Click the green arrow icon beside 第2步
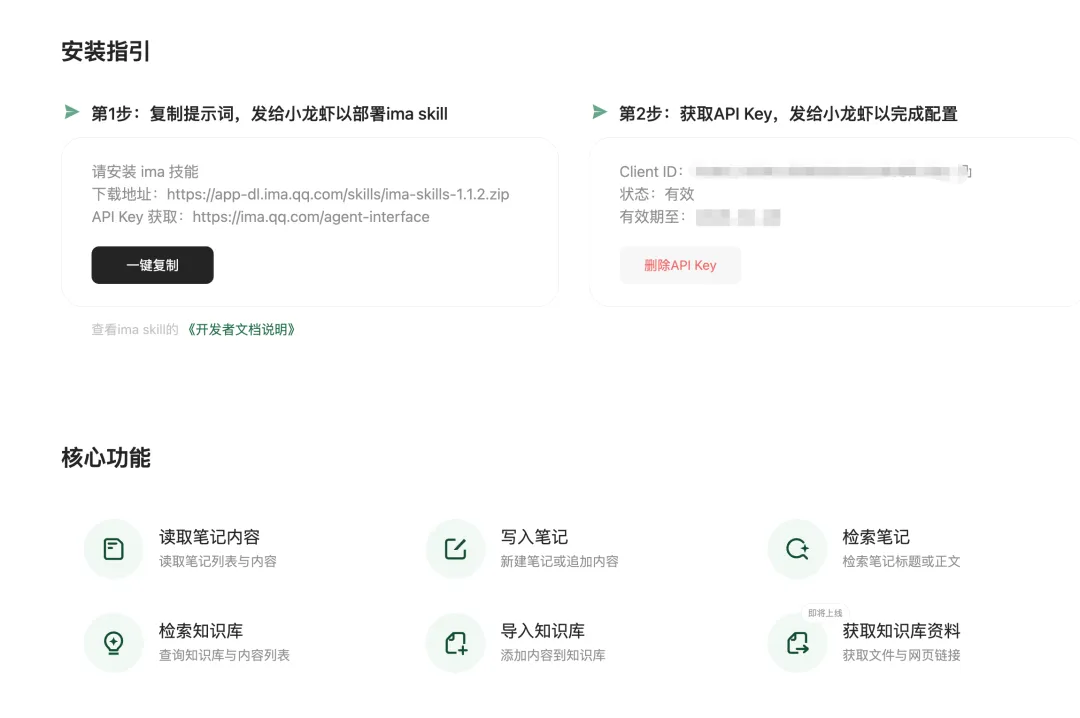Viewport: 1080px width, 718px height. coord(599,112)
